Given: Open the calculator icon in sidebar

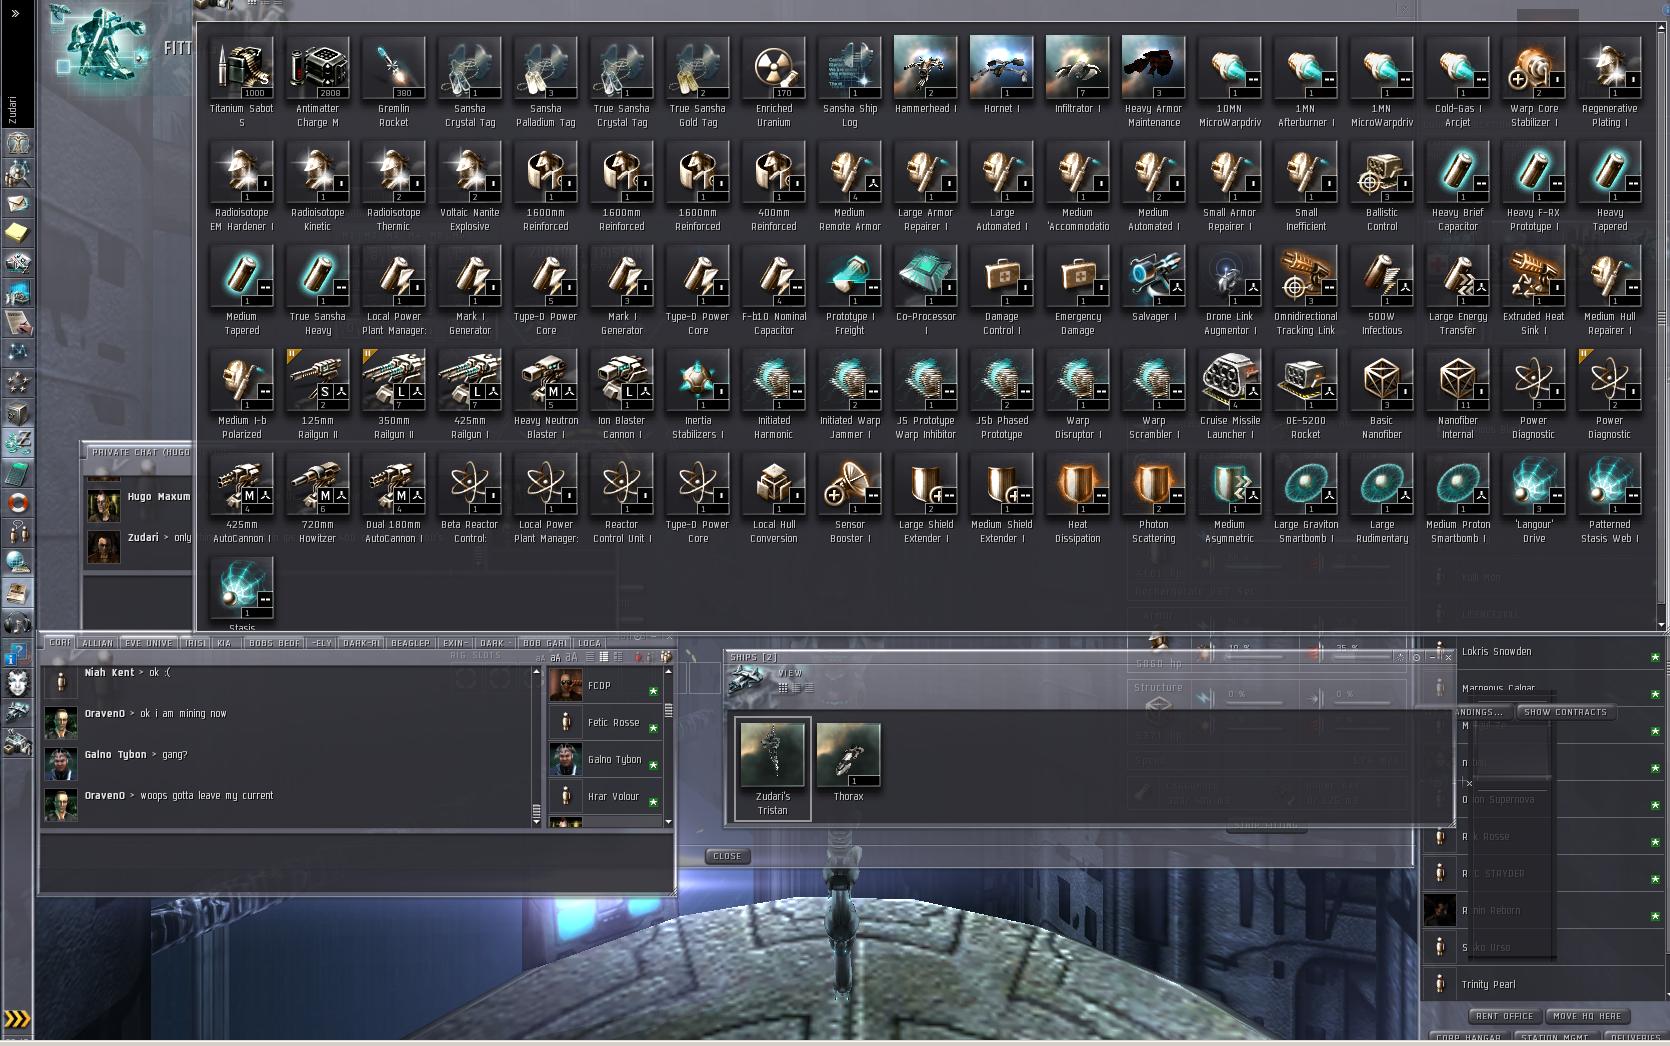Looking at the screenshot, I should tap(17, 474).
